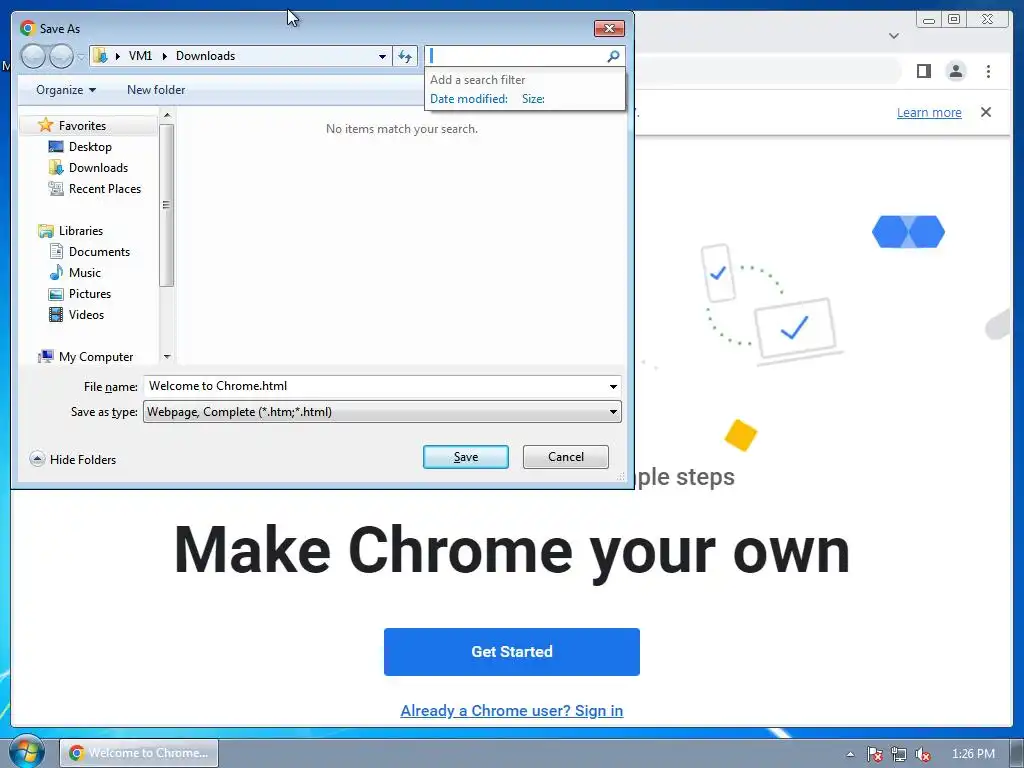Viewport: 1024px width, 768px height.
Task: Open the Videos library
Action: click(x=86, y=314)
